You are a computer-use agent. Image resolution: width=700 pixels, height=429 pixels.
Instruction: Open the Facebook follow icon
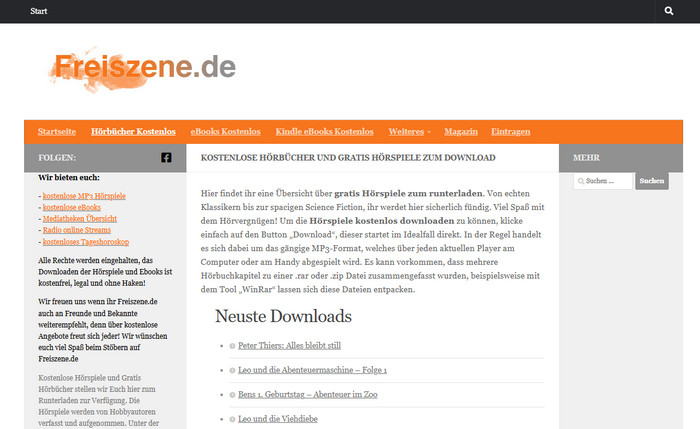166,158
